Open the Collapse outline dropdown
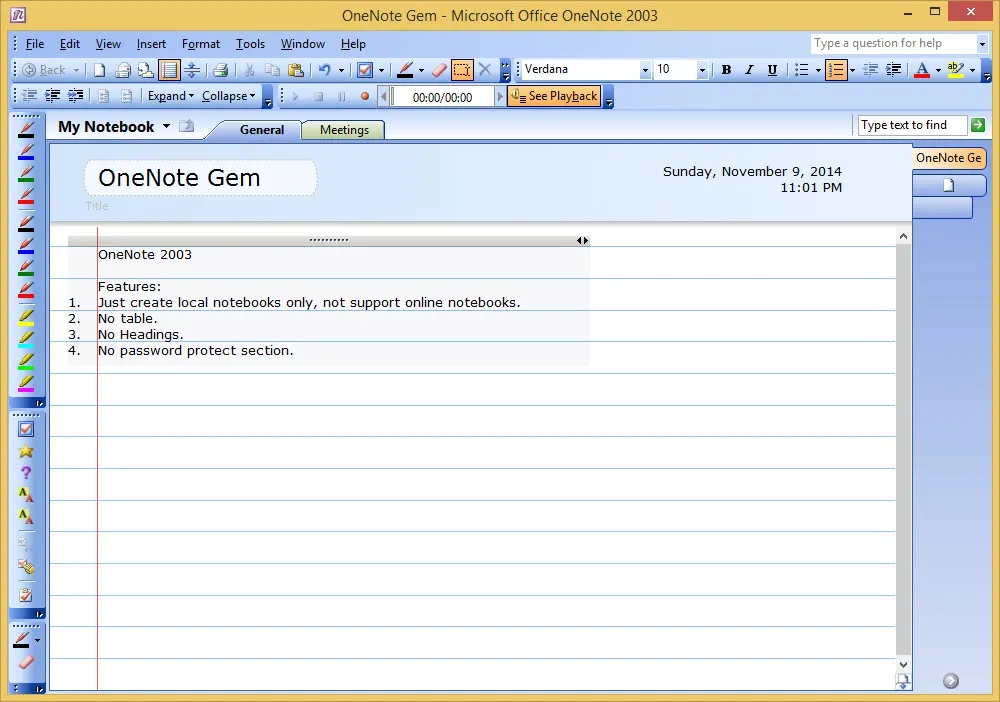The image size is (1000, 702). tap(228, 96)
